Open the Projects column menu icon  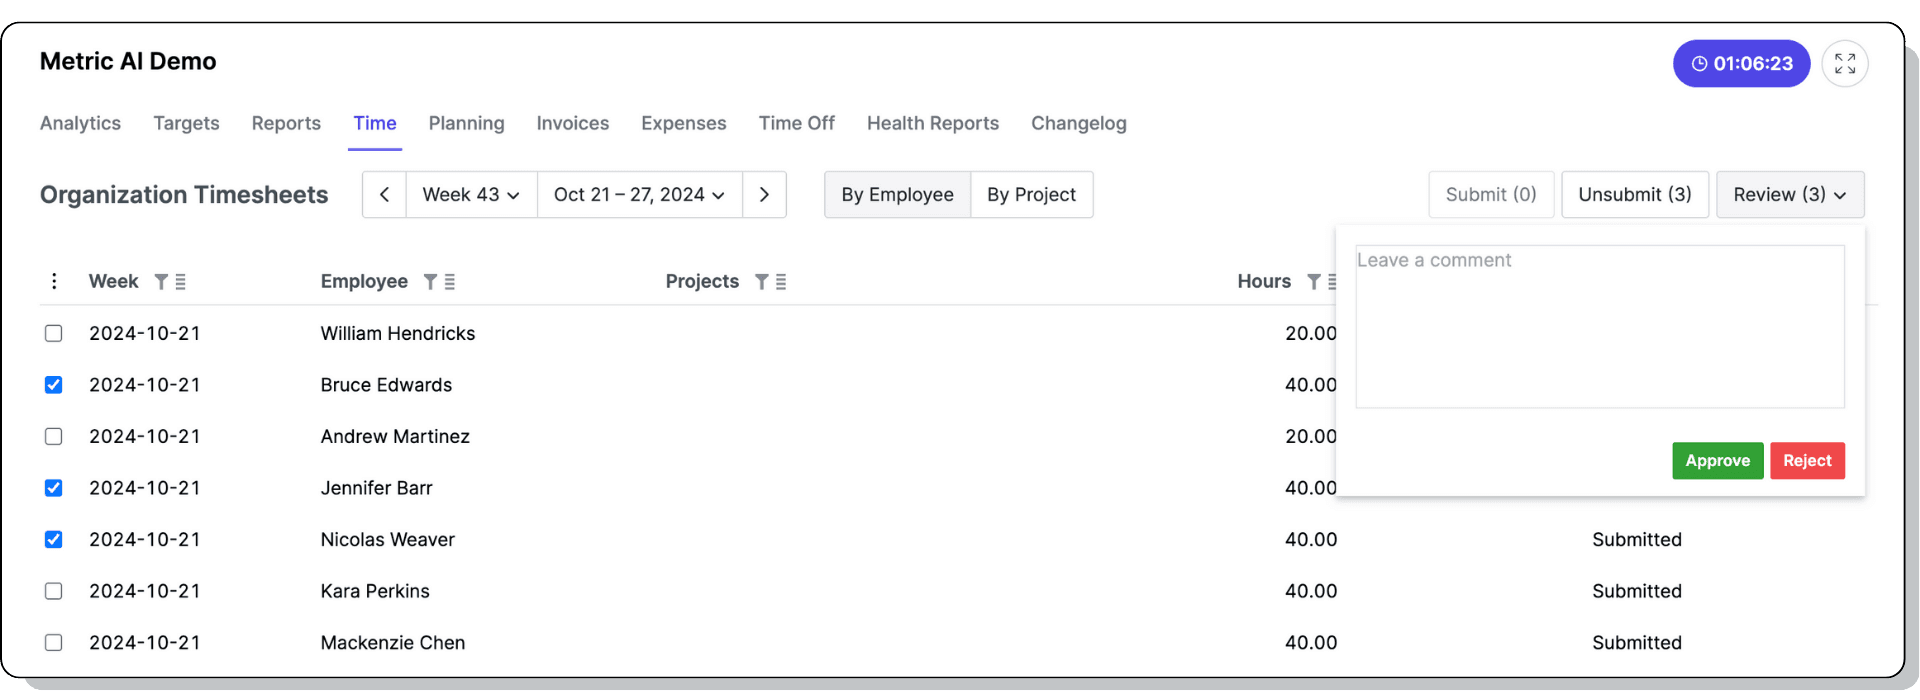[781, 282]
